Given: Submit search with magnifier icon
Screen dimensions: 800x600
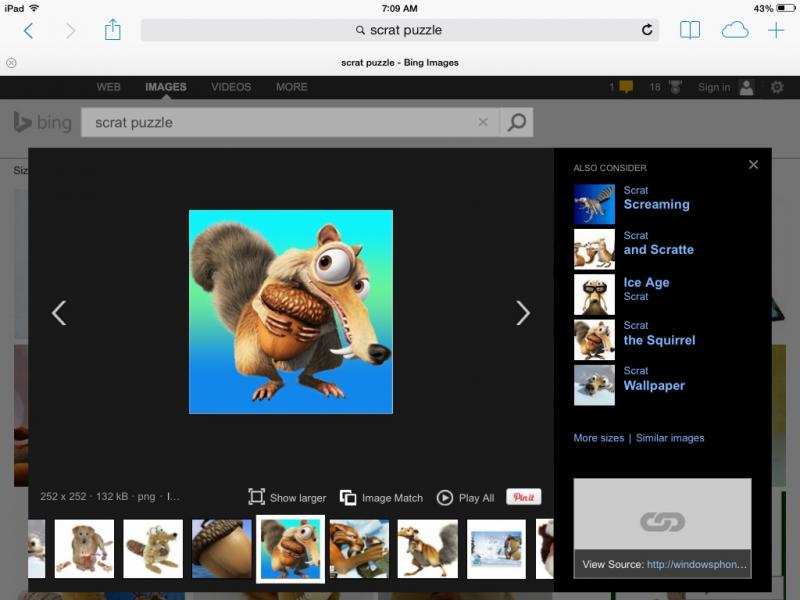Looking at the screenshot, I should [x=516, y=122].
